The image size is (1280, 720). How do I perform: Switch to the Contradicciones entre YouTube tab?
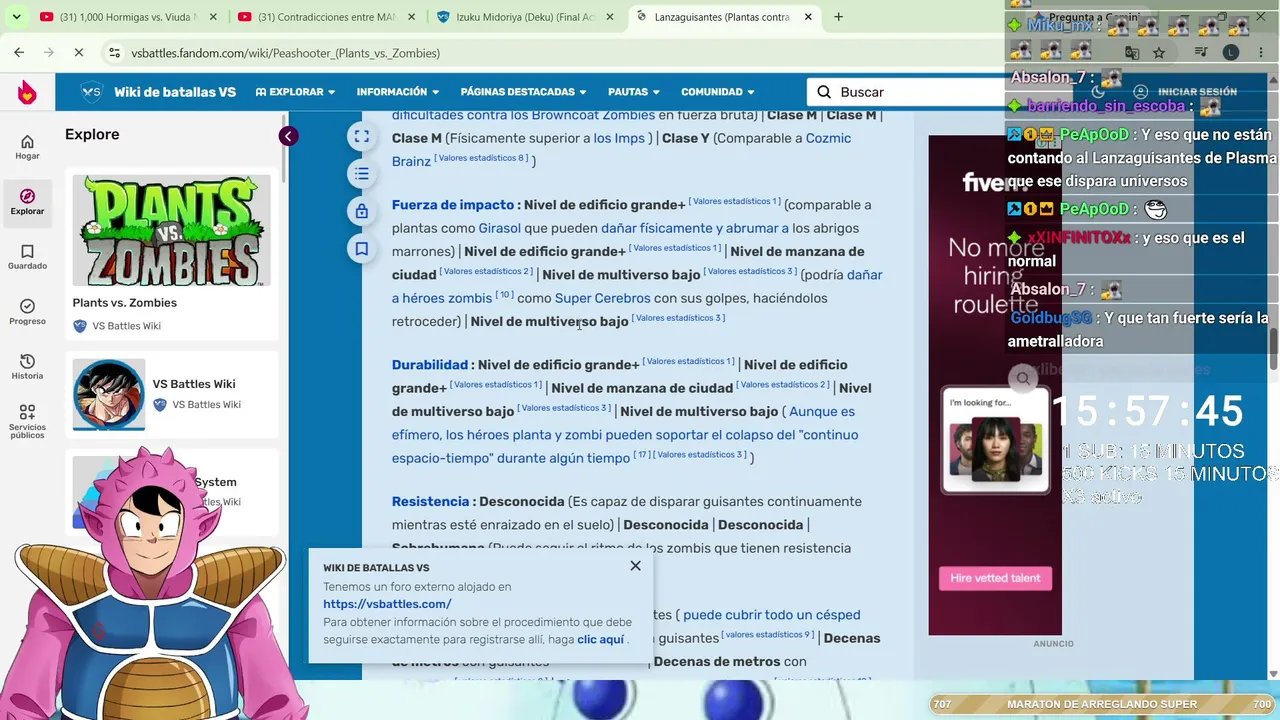[326, 17]
